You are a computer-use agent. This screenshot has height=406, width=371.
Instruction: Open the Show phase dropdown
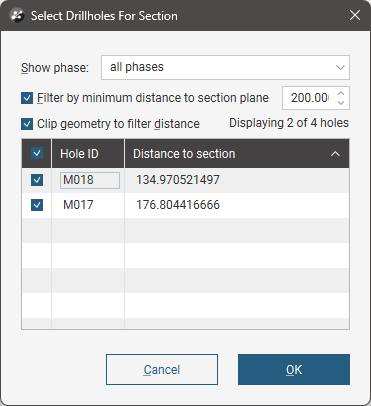coord(225,67)
